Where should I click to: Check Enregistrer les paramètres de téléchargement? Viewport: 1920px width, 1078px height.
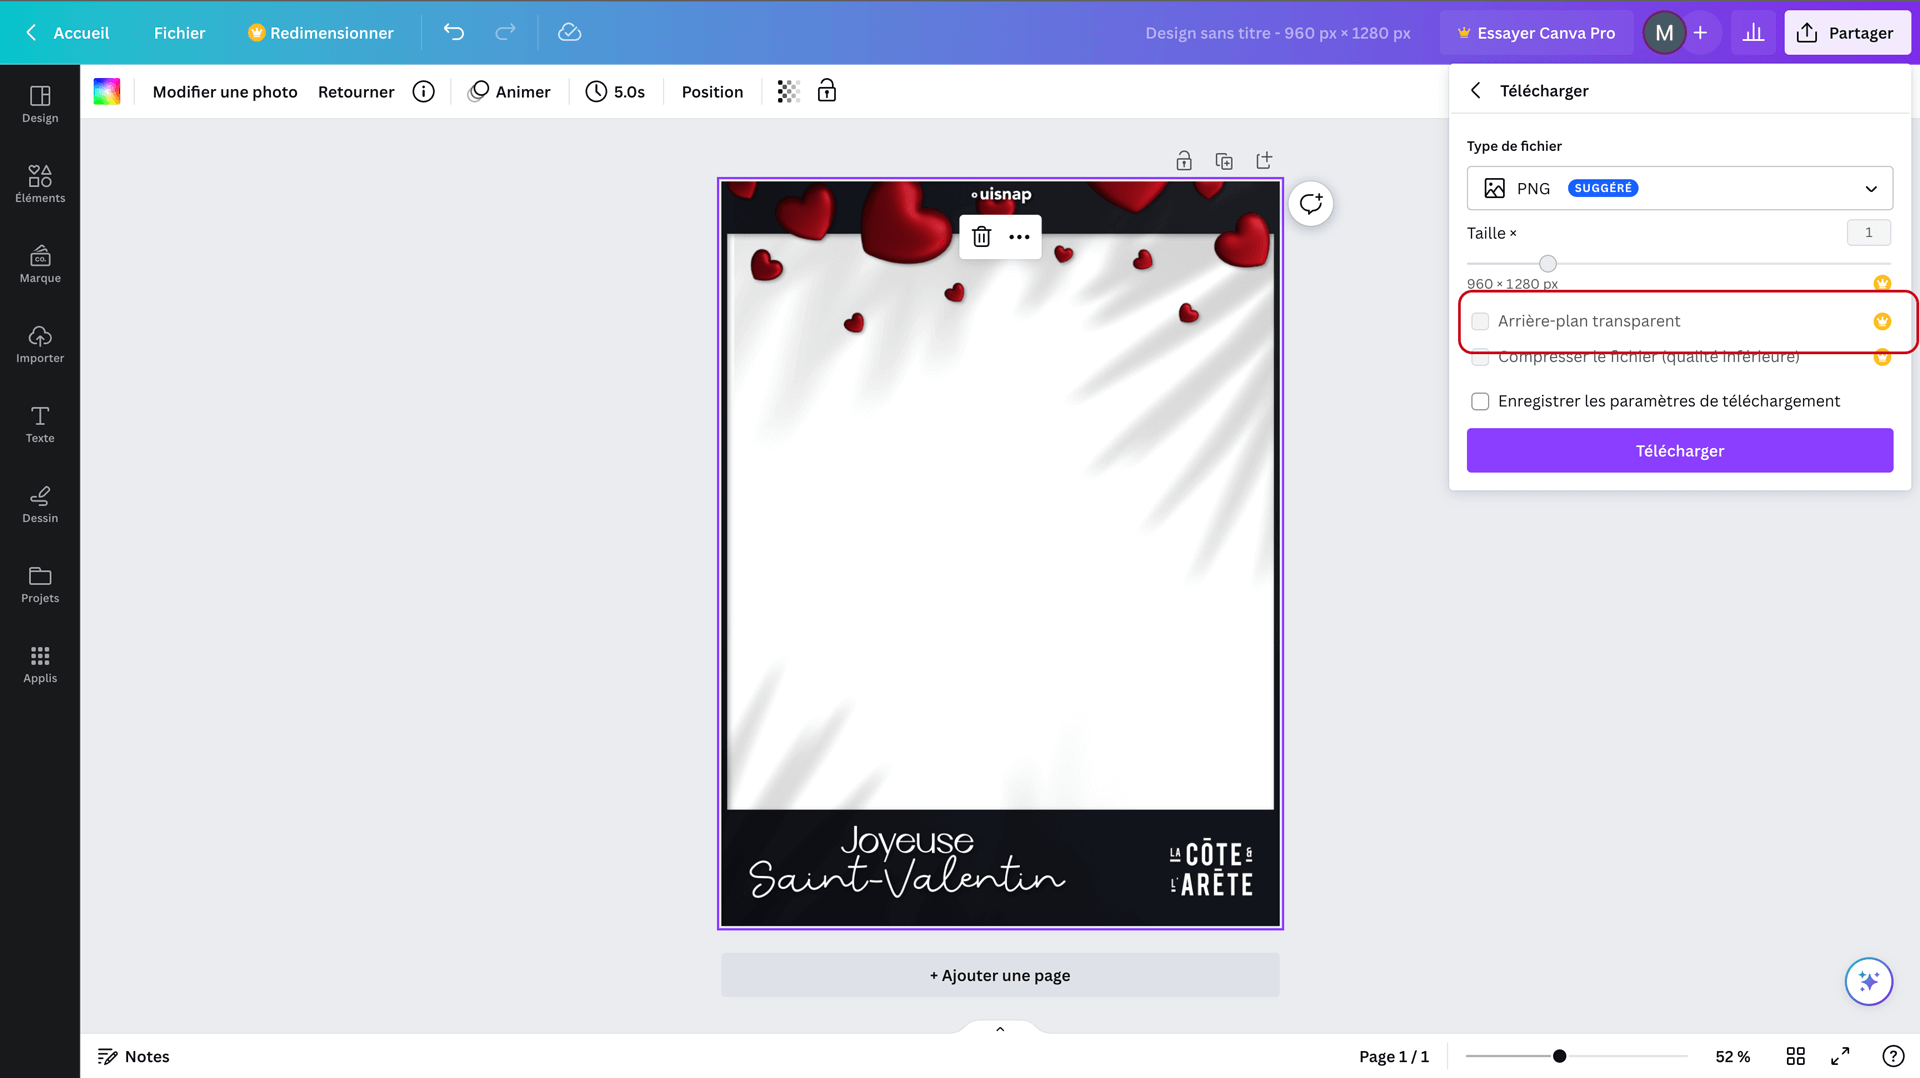(x=1480, y=401)
